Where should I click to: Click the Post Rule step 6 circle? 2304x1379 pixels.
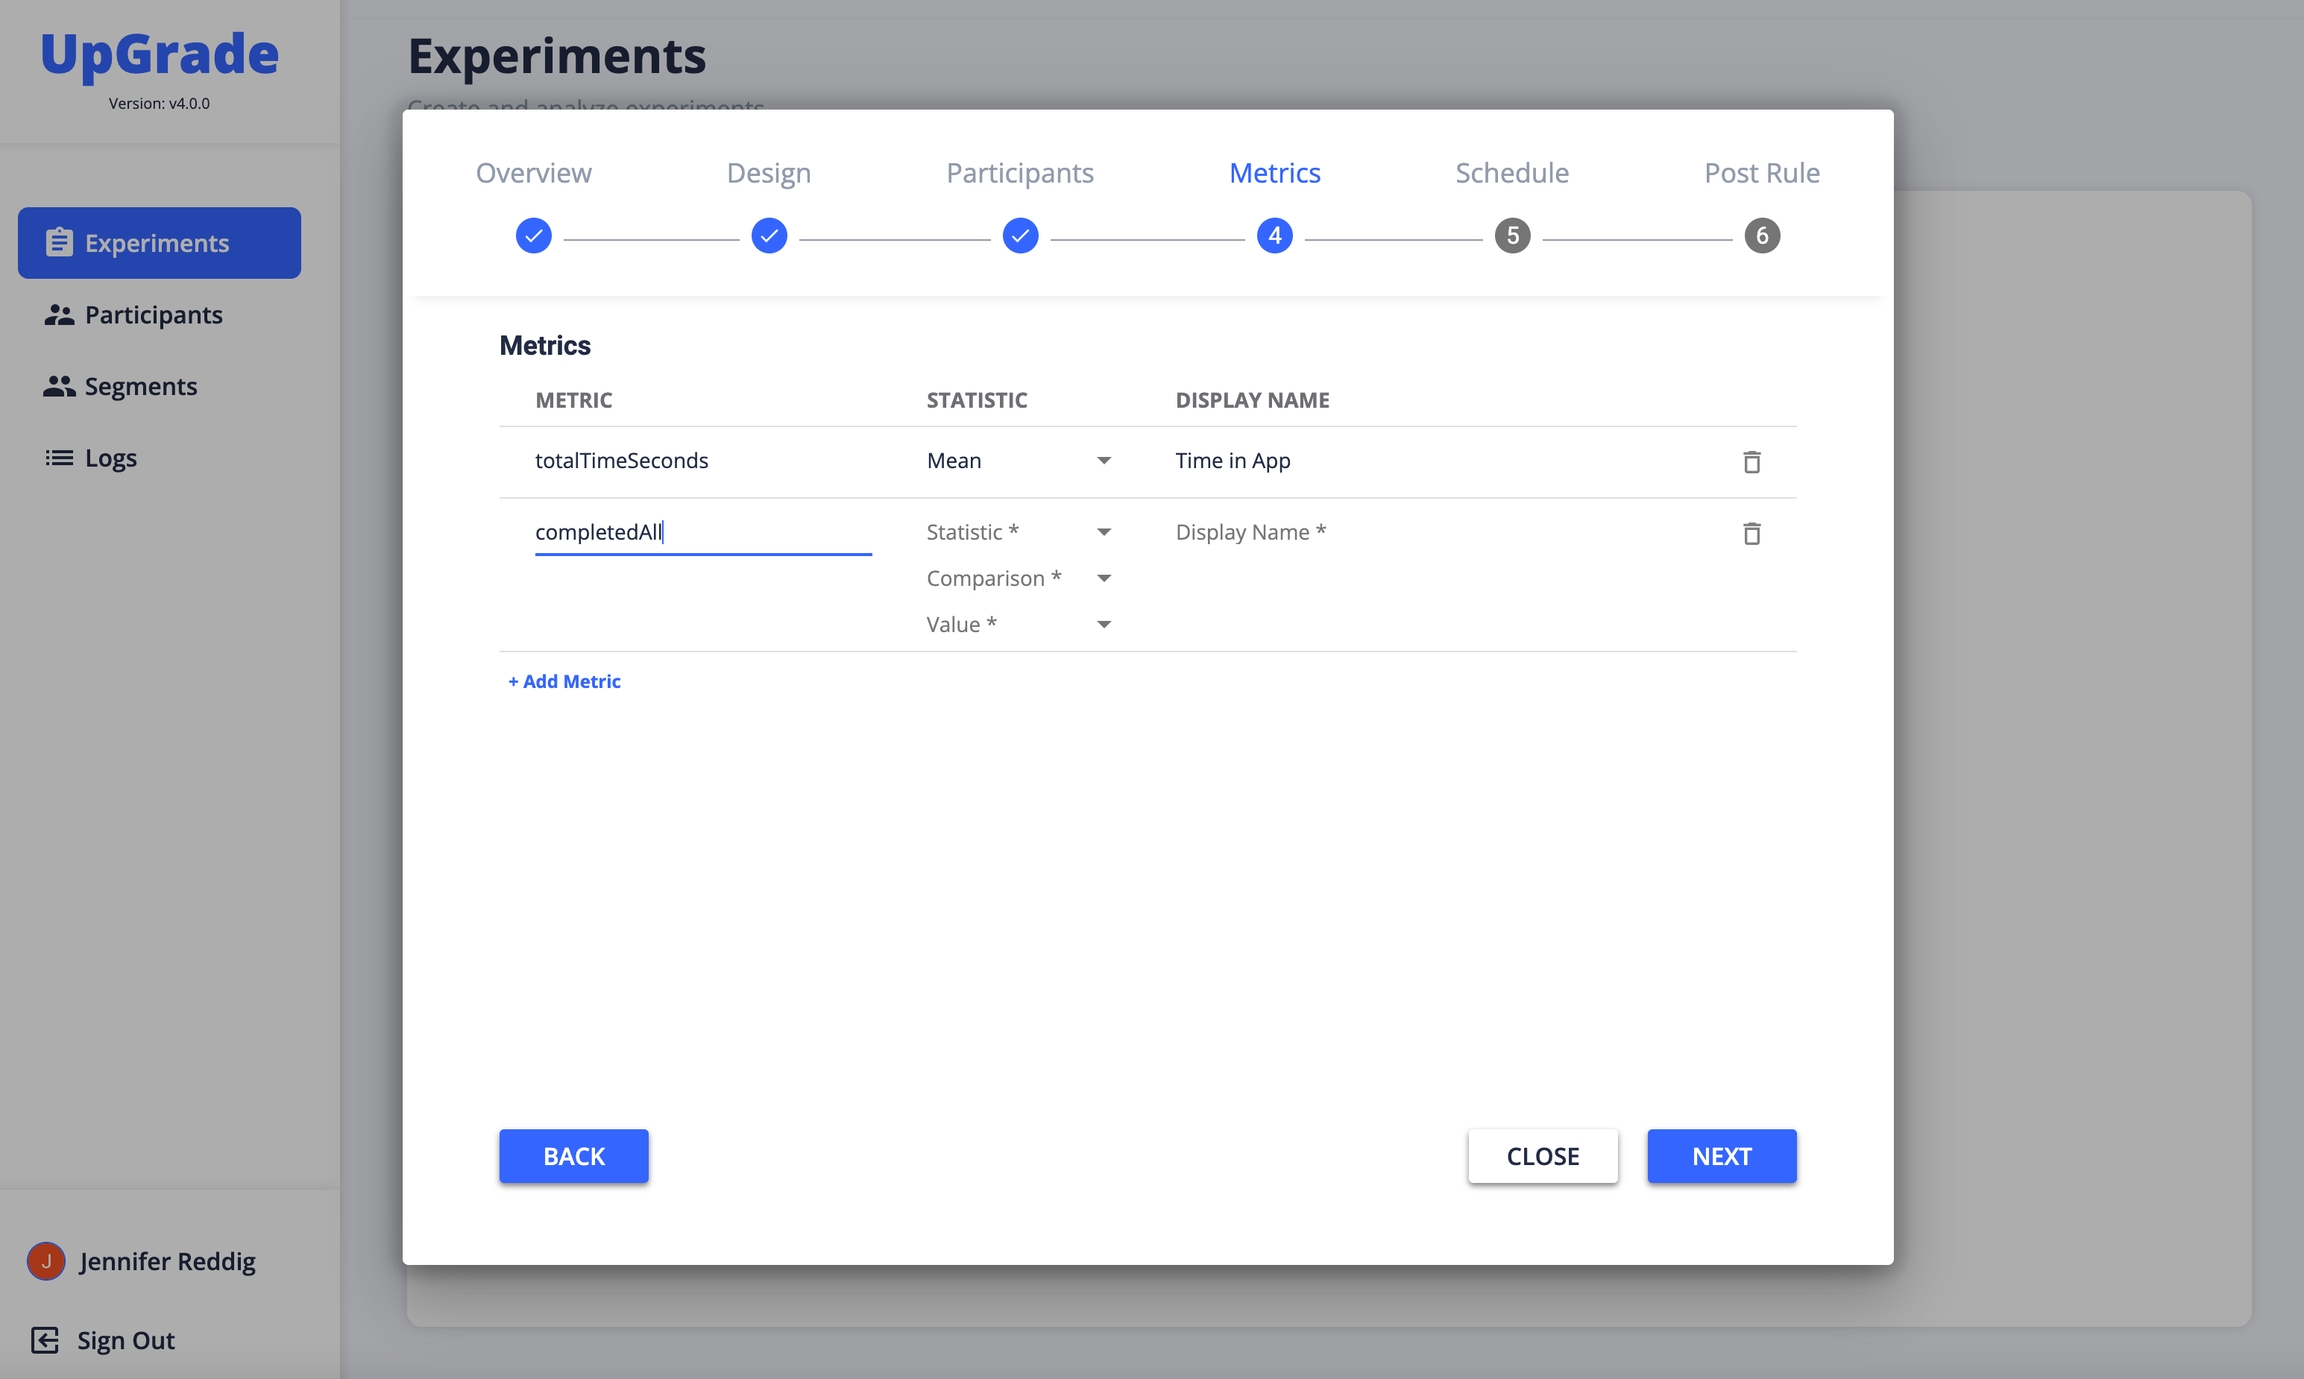point(1762,236)
